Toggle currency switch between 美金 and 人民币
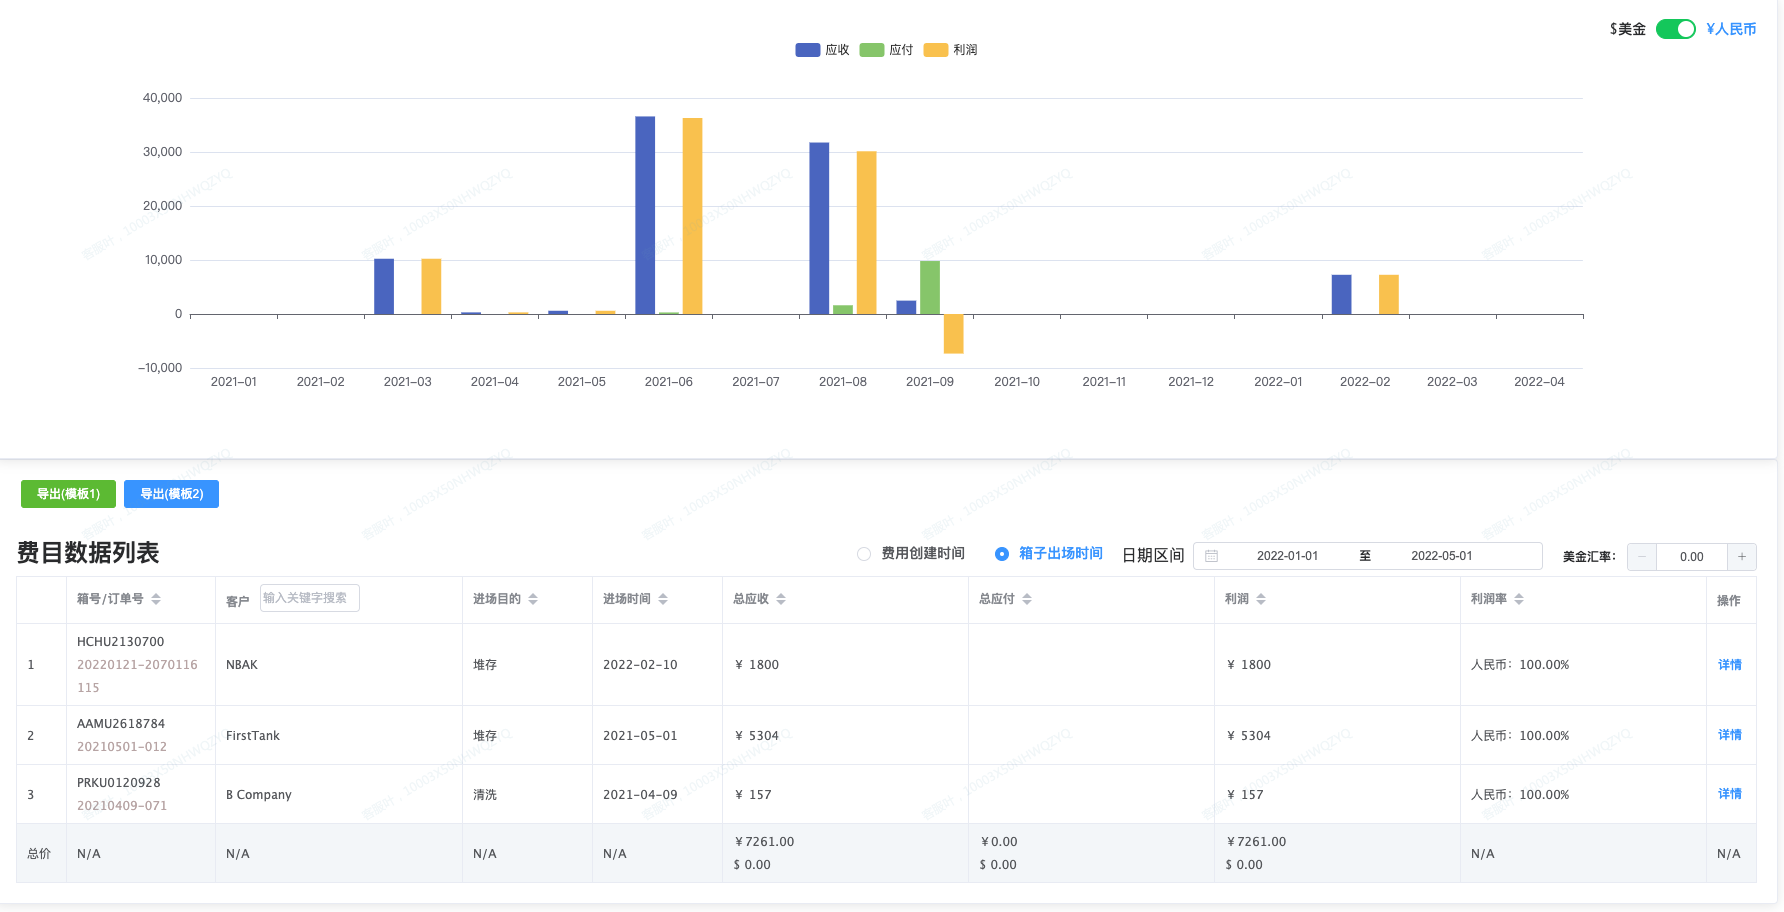This screenshot has height=912, width=1784. tap(1675, 29)
